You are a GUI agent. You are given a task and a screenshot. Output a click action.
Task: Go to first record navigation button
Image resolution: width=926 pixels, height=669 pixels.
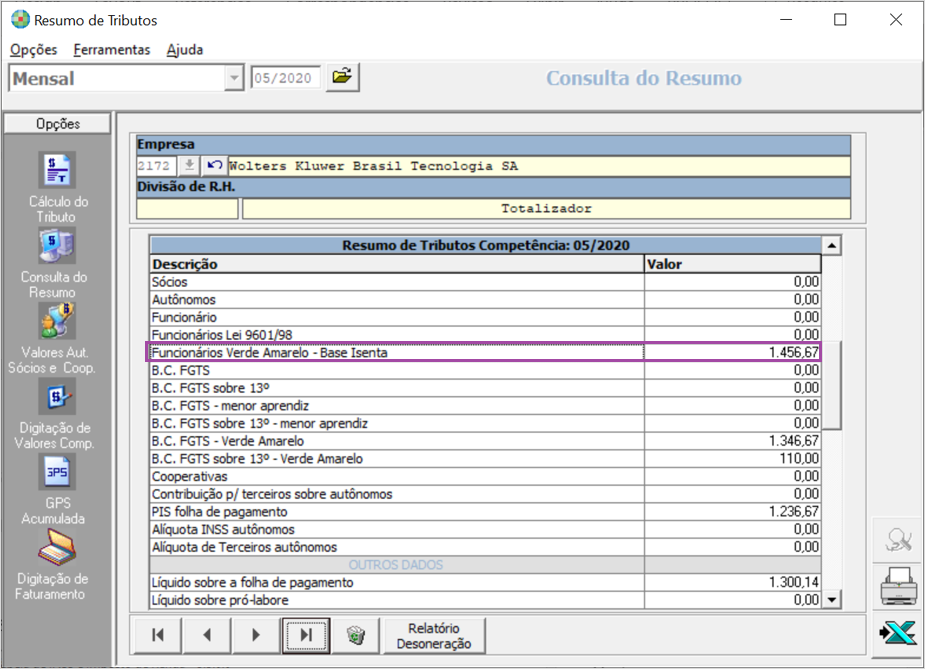pyautogui.click(x=158, y=635)
